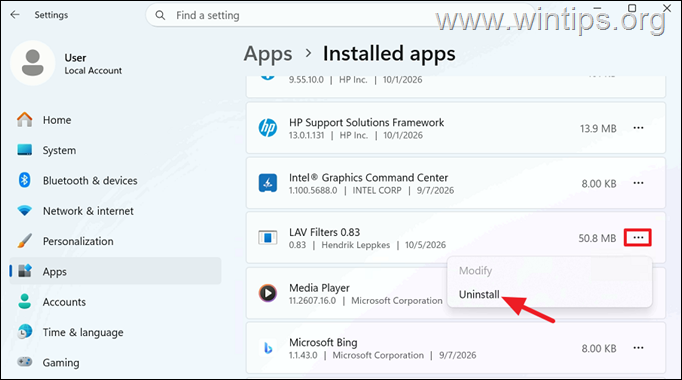
Task: Open more options for LAV Filters 0.83
Action: coord(638,237)
